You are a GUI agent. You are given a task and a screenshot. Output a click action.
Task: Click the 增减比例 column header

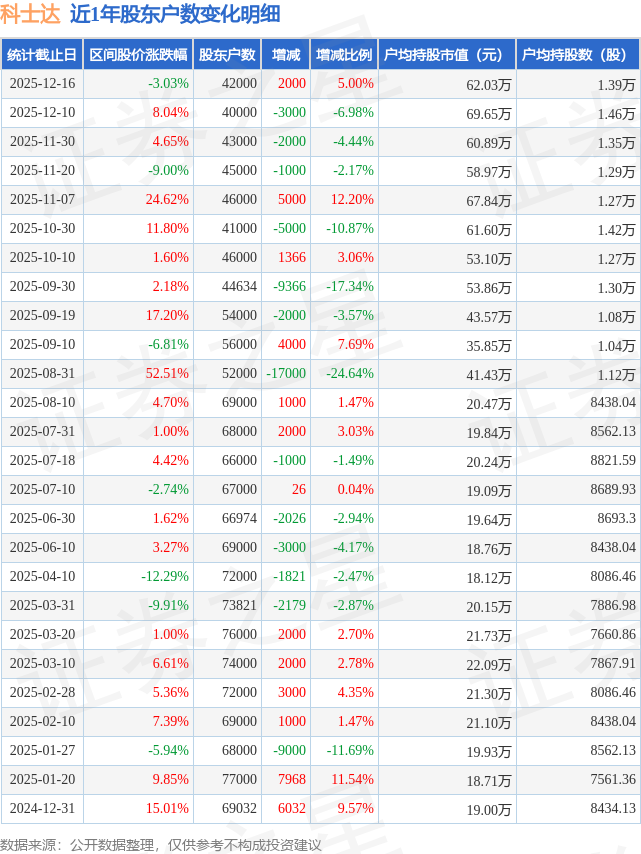[x=344, y=55]
